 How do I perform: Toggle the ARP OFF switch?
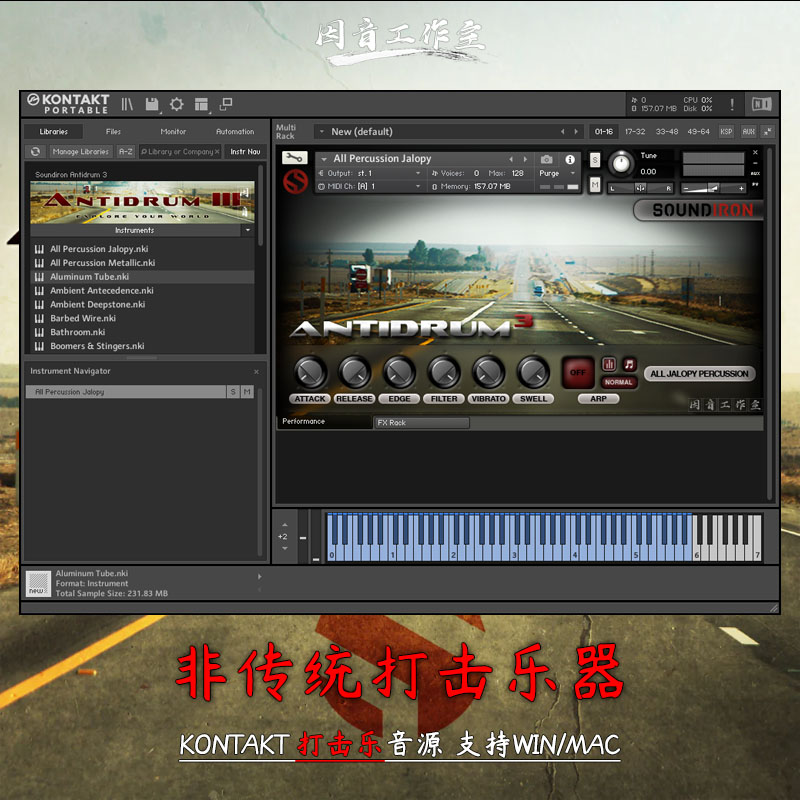pos(577,370)
